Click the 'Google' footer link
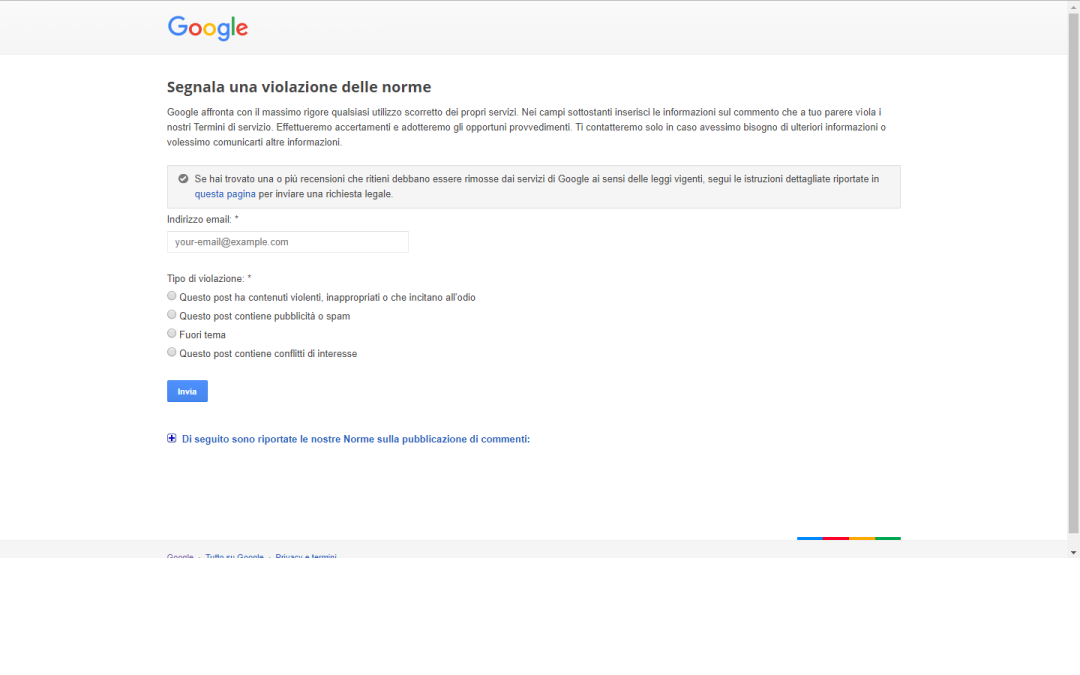The width and height of the screenshot is (1080, 675). tap(180, 556)
